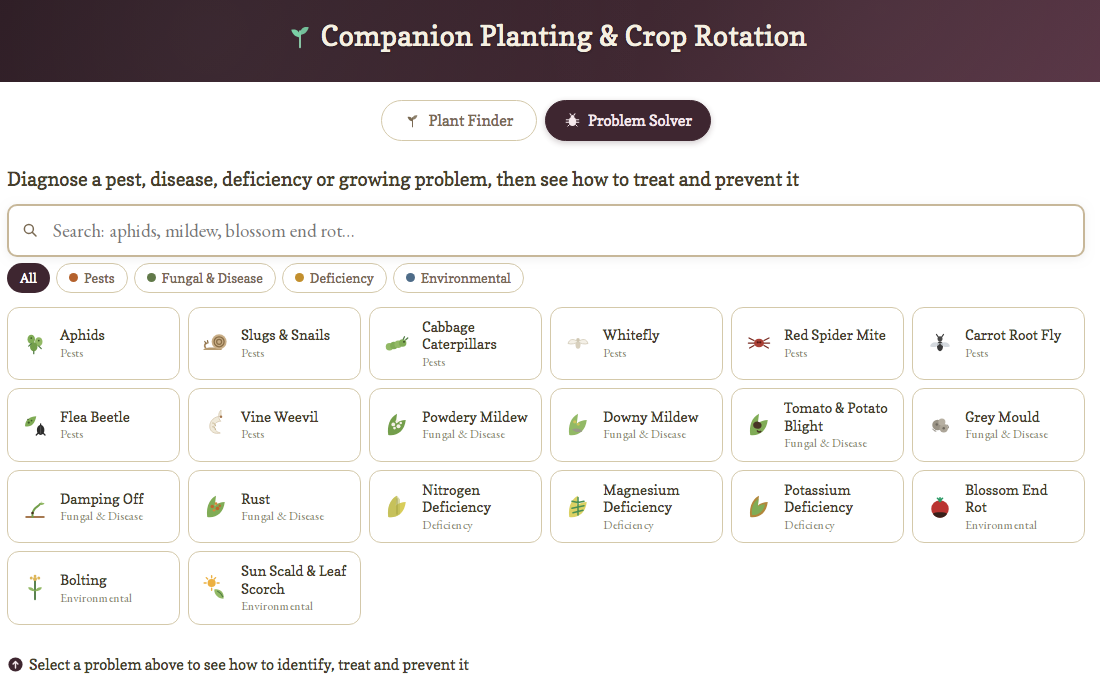The height and width of the screenshot is (696, 1100).
Task: Click the Bolting flower stalk icon
Action: [x=34, y=587]
